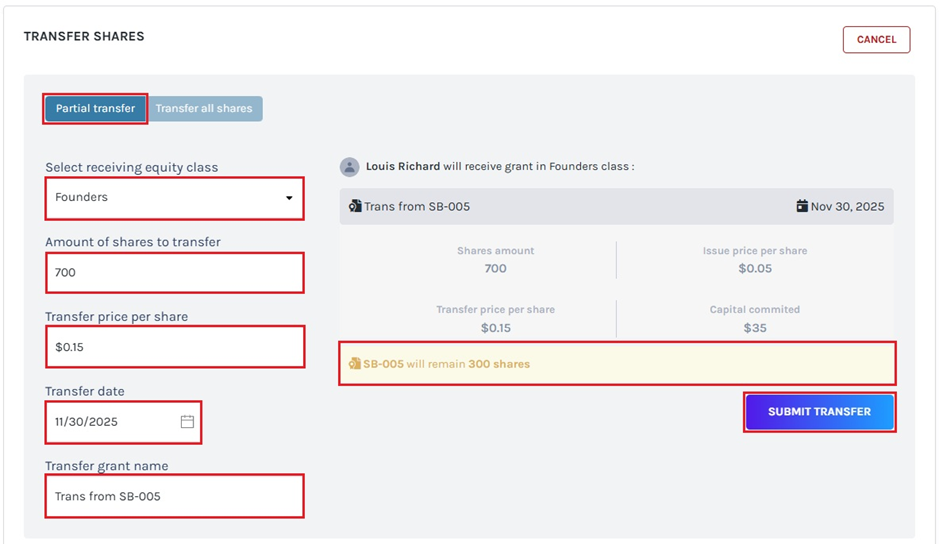Click Louis Richard's avatar icon
The width and height of the screenshot is (939, 544).
[x=349, y=167]
